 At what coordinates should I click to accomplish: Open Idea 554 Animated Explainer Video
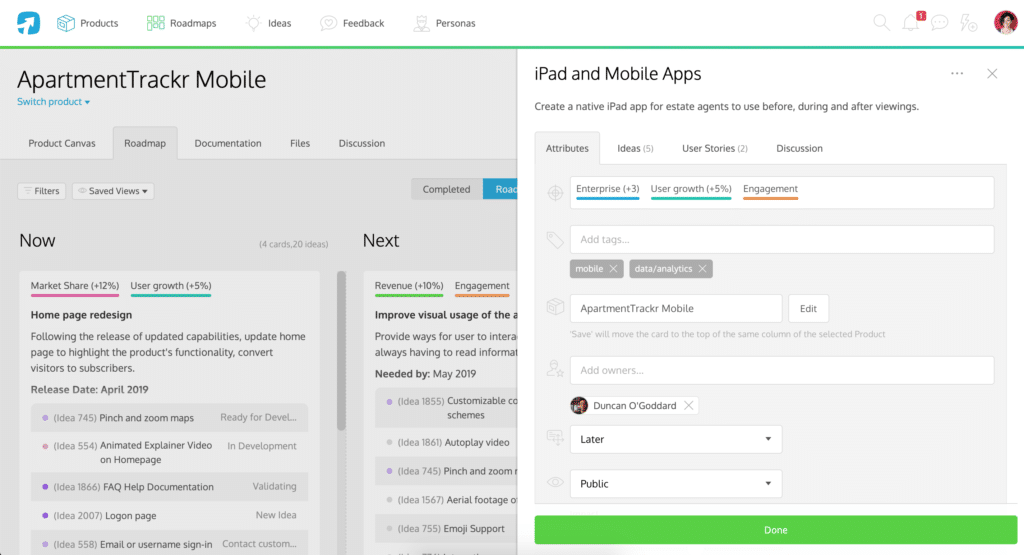(x=169, y=452)
